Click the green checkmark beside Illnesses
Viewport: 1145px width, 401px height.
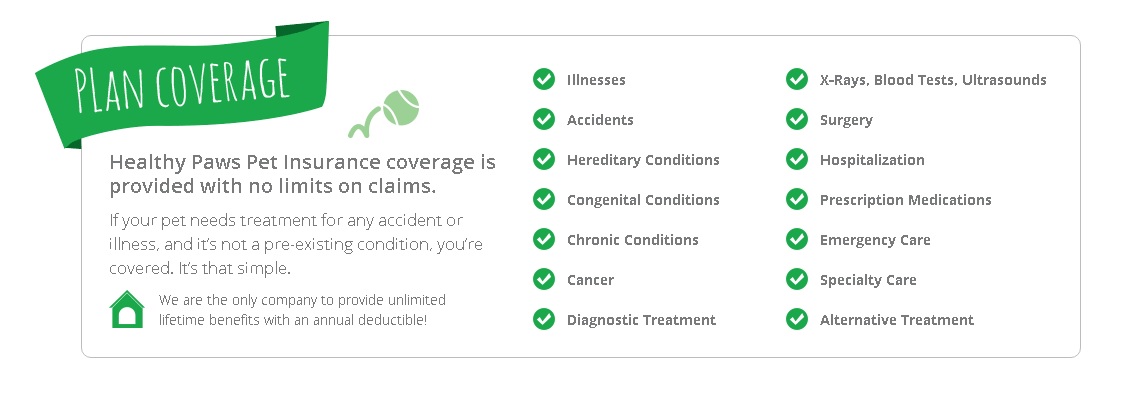[x=544, y=79]
